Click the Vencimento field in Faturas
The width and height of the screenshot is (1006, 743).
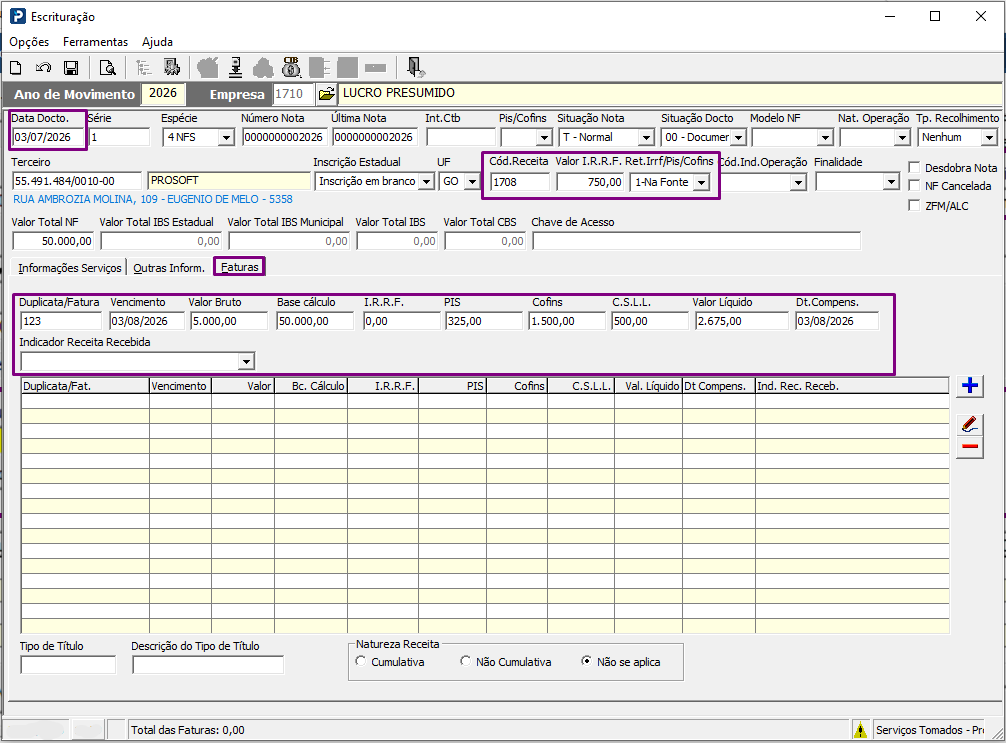[x=147, y=321]
